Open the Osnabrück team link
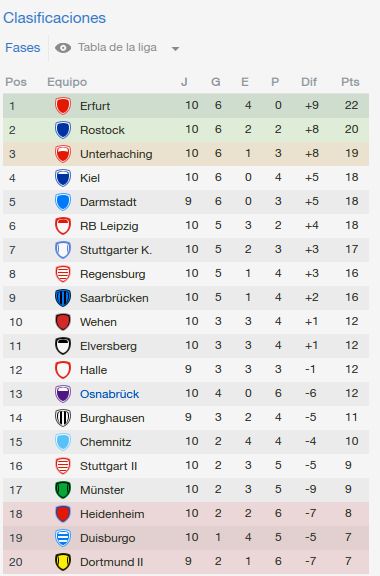This screenshot has width=380, height=576. pos(110,394)
